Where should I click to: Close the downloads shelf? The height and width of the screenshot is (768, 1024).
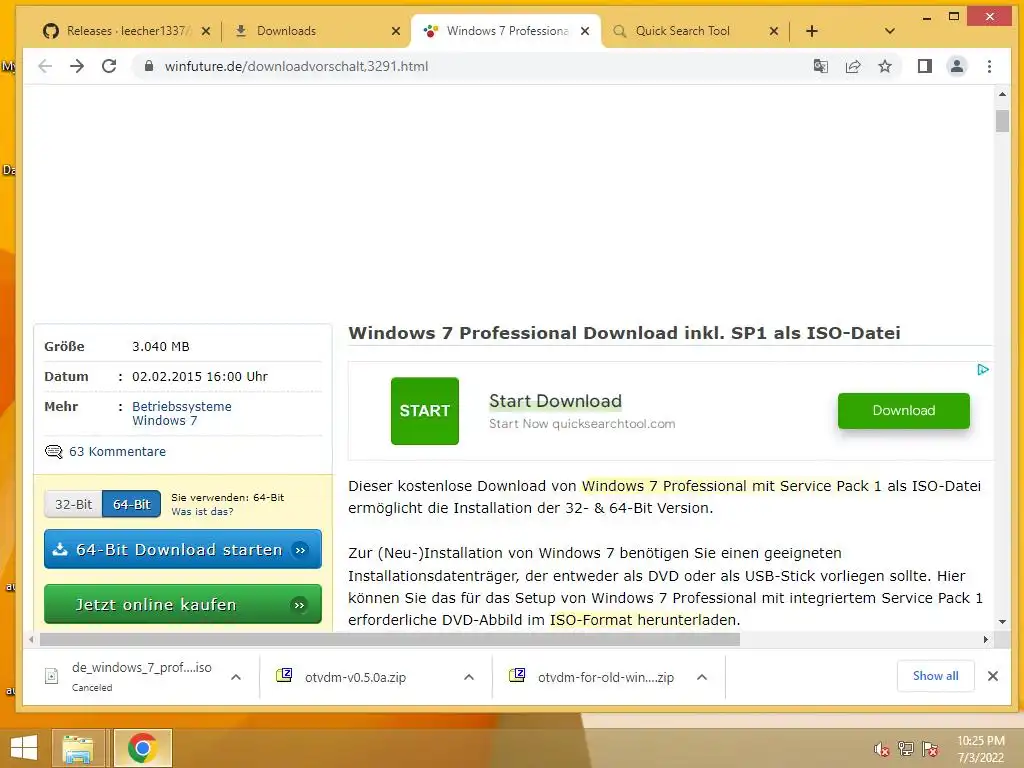click(993, 676)
